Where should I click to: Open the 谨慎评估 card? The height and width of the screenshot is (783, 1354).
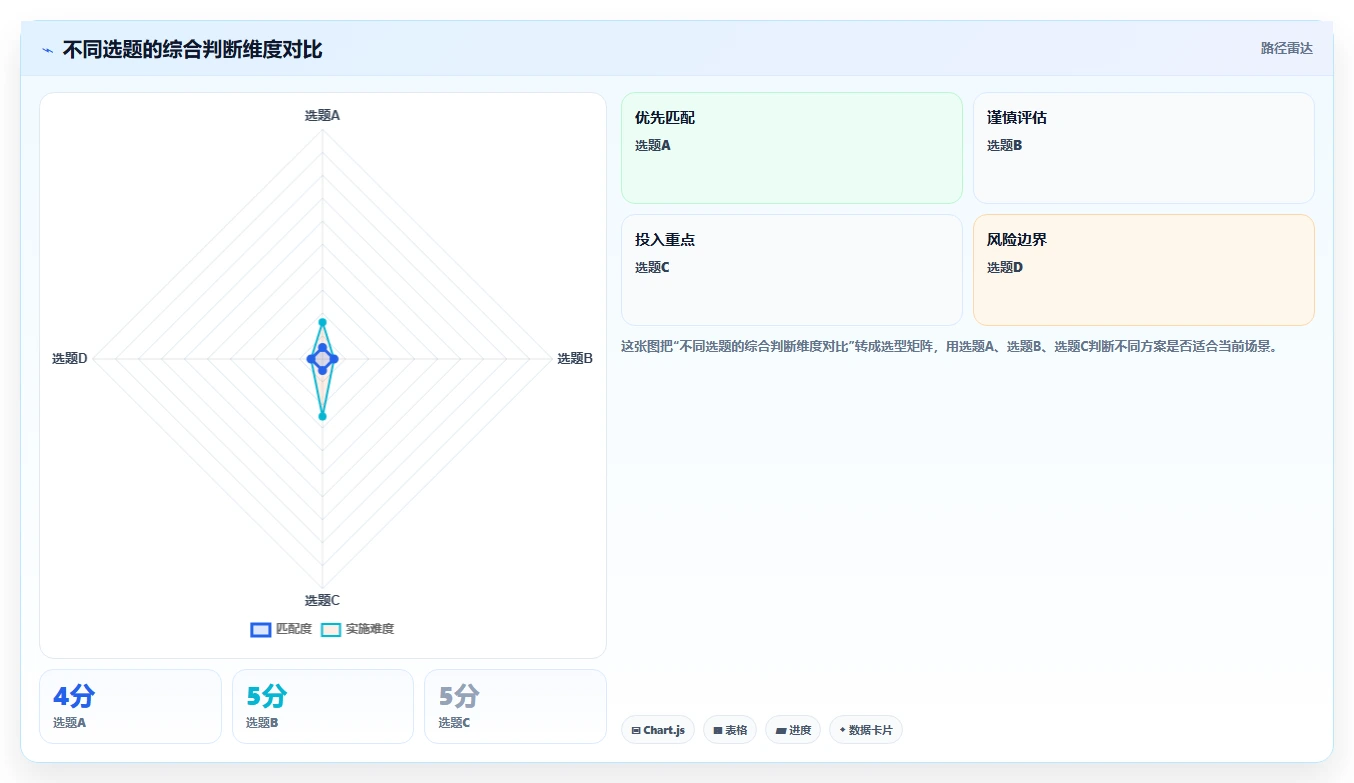(x=1144, y=148)
